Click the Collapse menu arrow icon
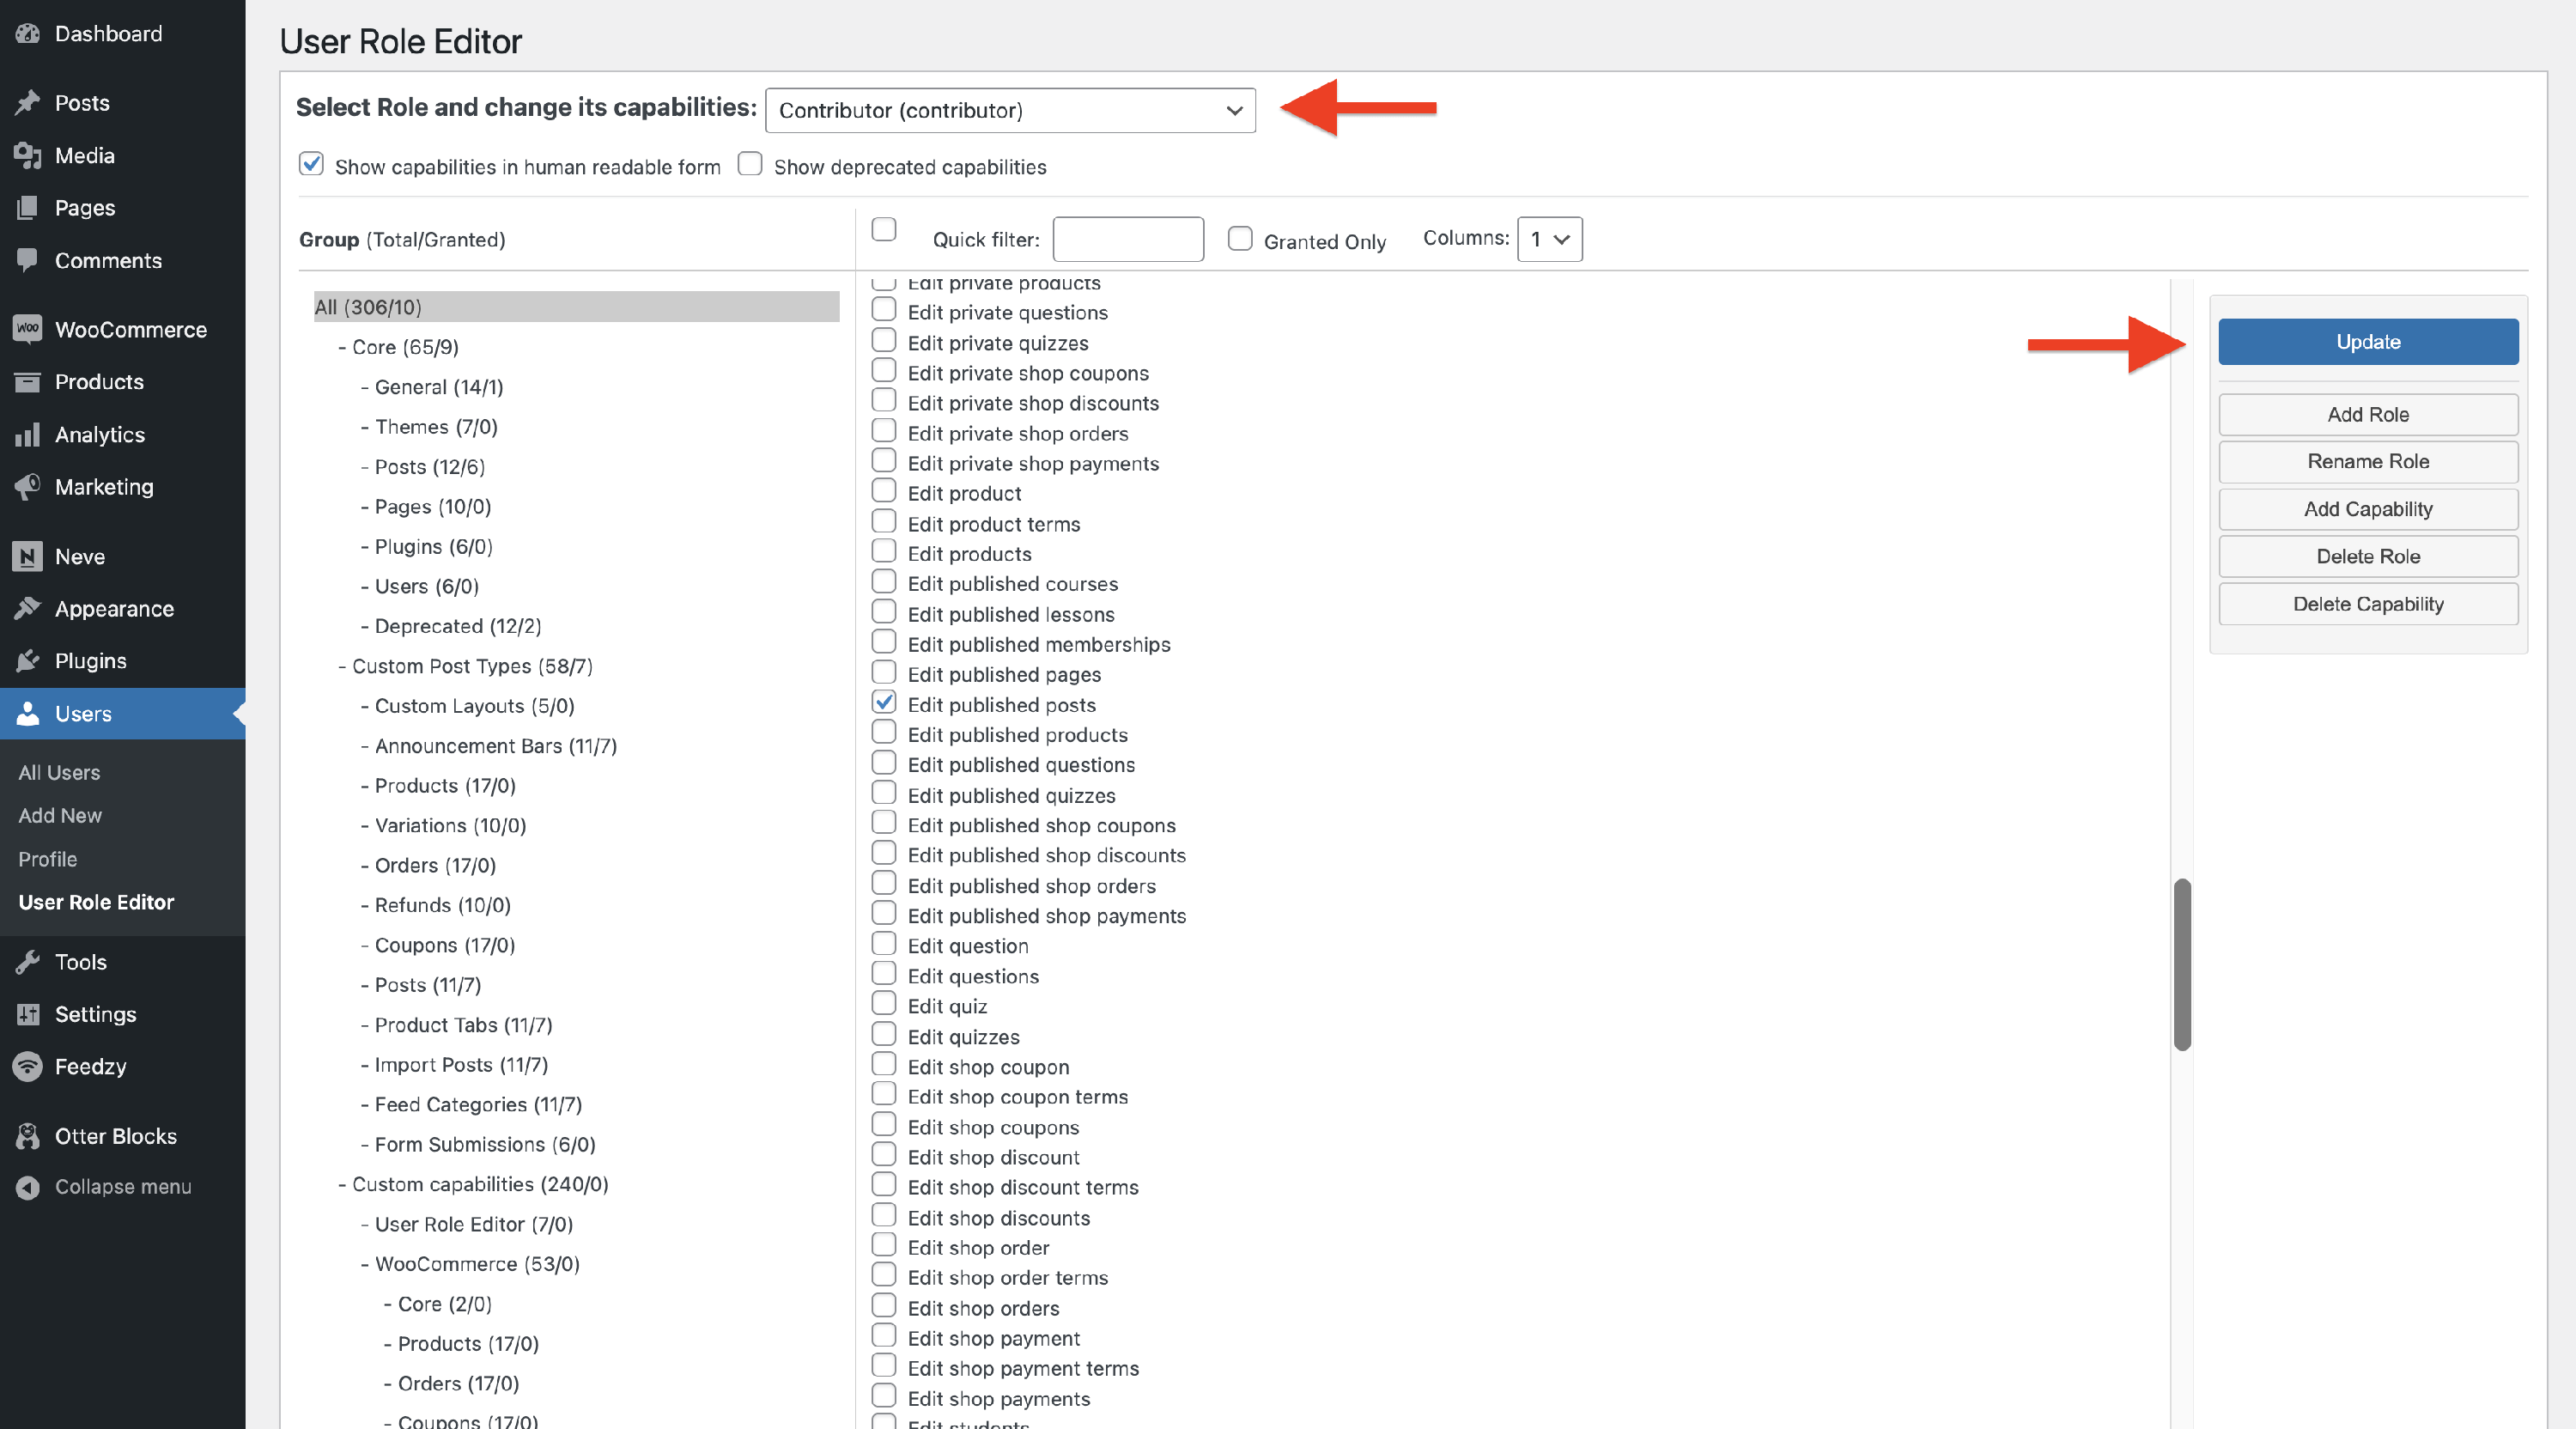2576x1429 pixels. click(28, 1187)
